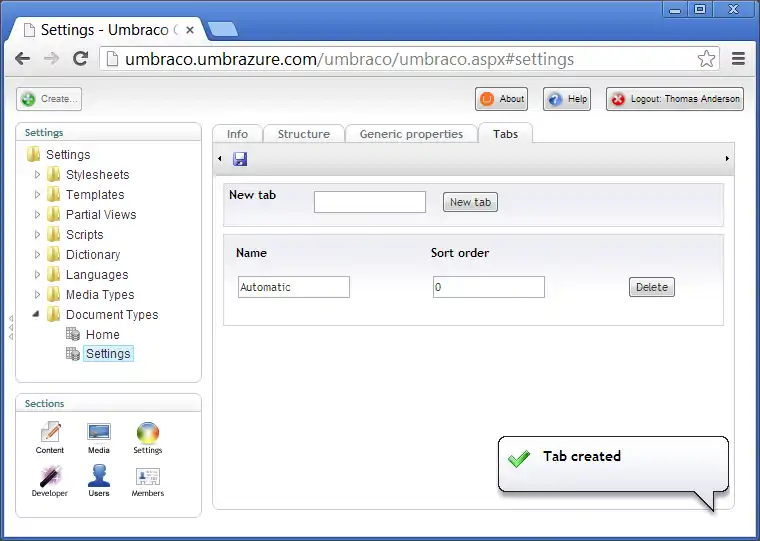The width and height of the screenshot is (760, 541).
Task: Reload the page with refresh icon
Action: click(x=80, y=59)
